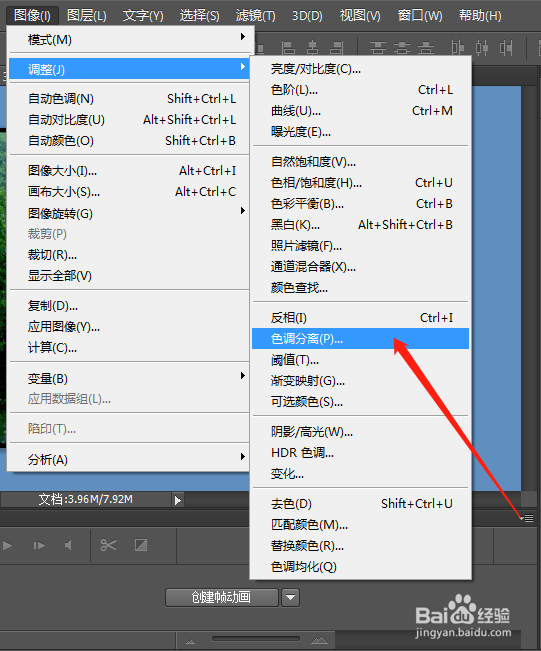Select 反相(I) adjustment

pos(360,318)
